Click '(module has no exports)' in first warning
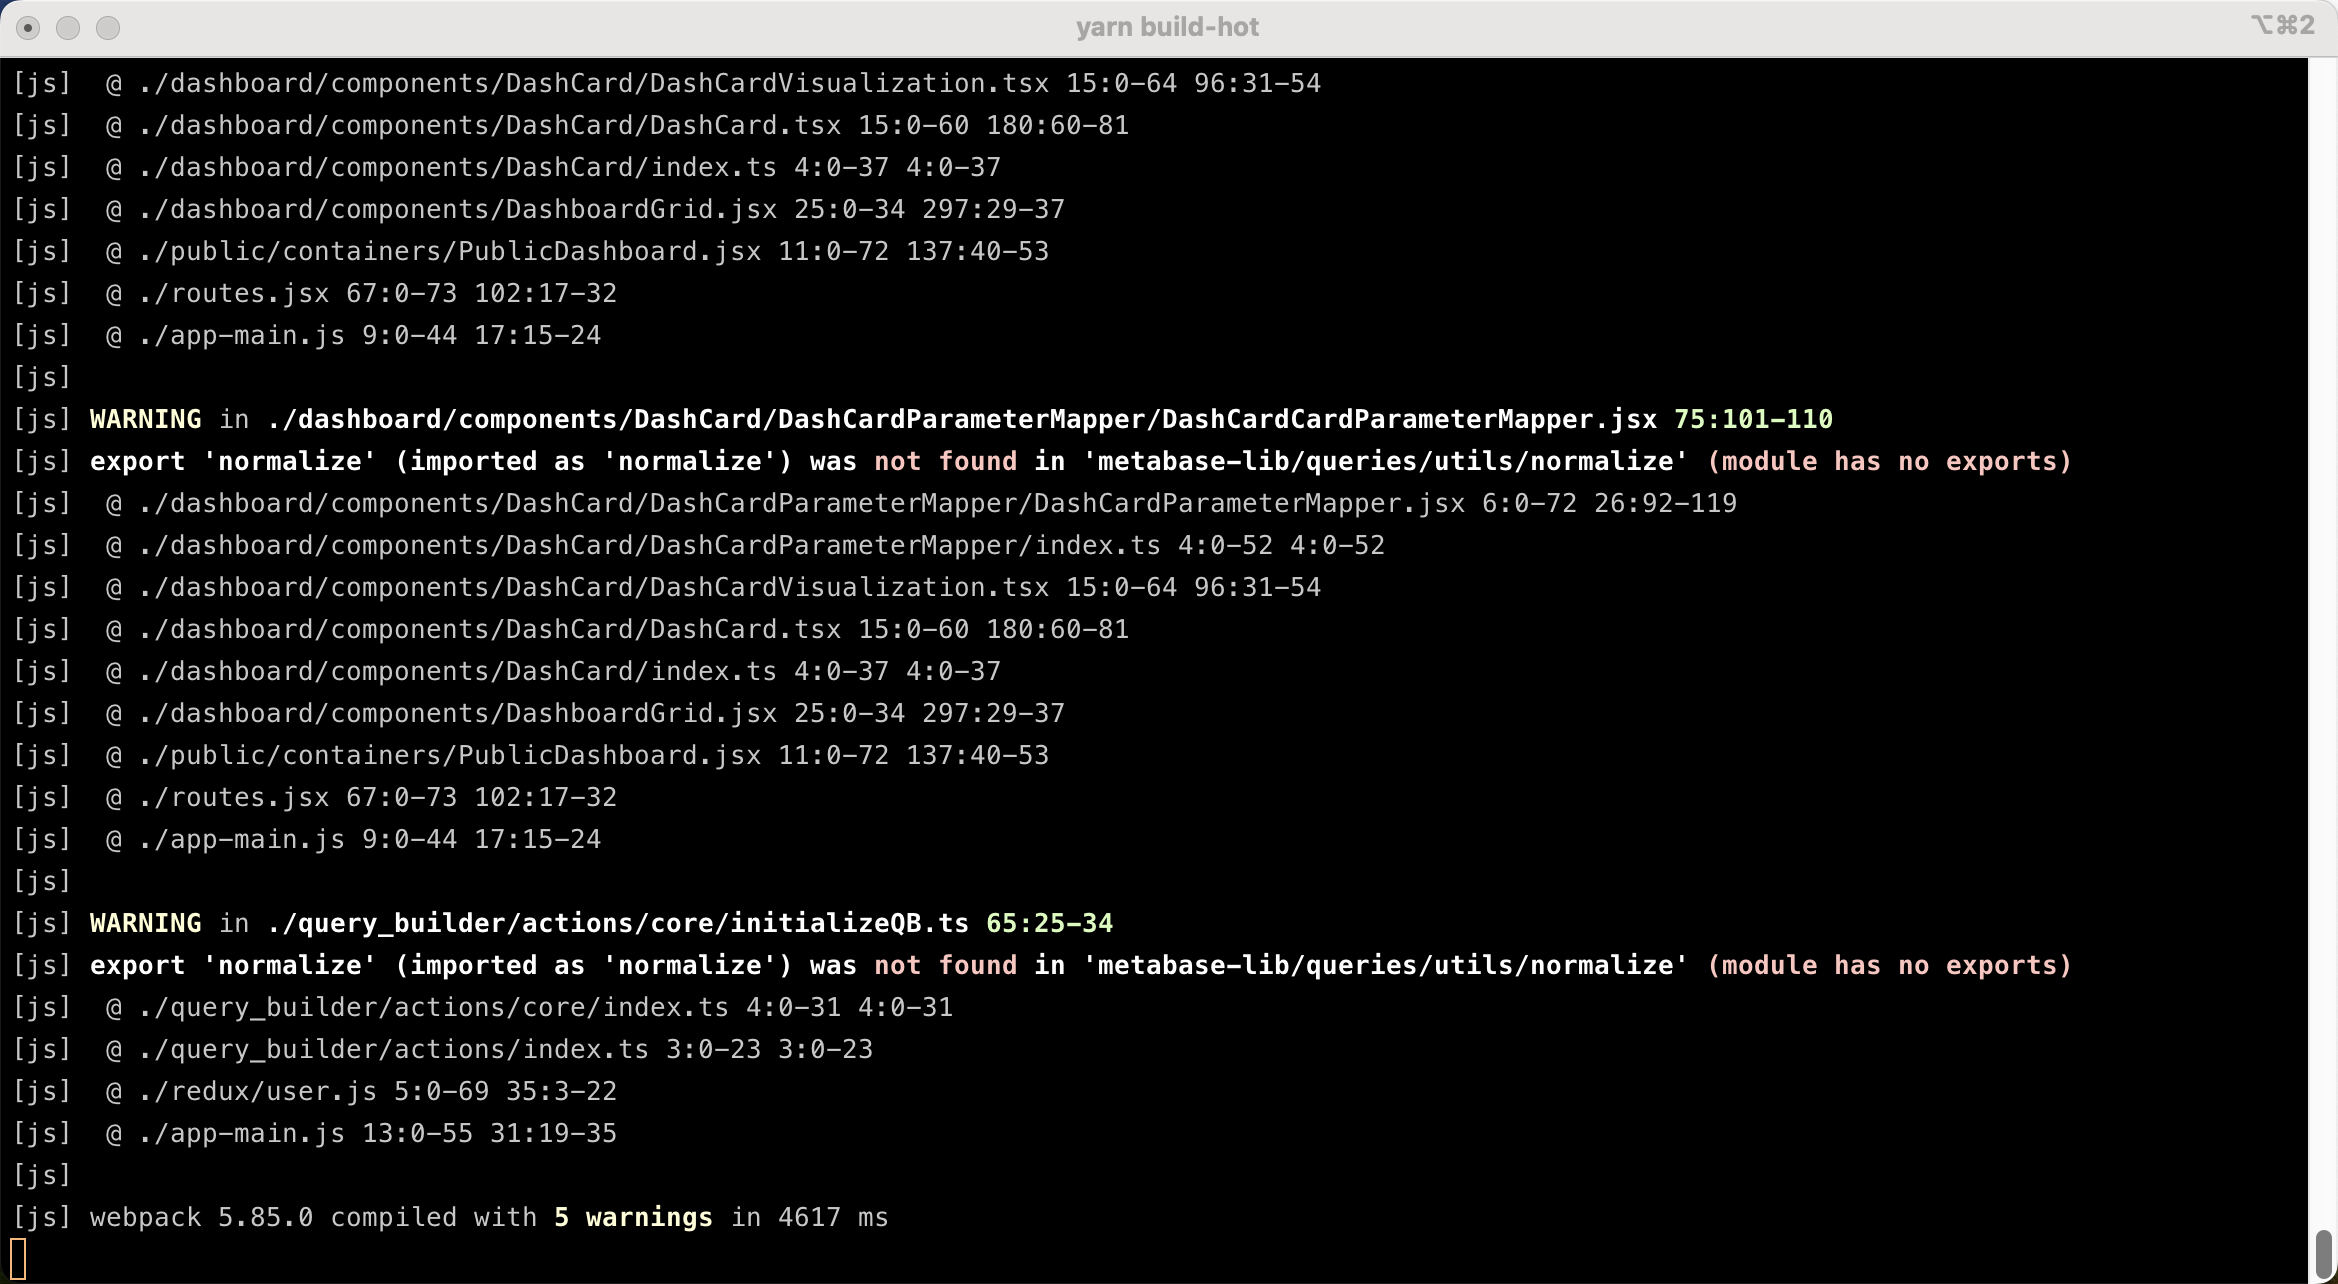This screenshot has width=2338, height=1284. pyautogui.click(x=1889, y=461)
